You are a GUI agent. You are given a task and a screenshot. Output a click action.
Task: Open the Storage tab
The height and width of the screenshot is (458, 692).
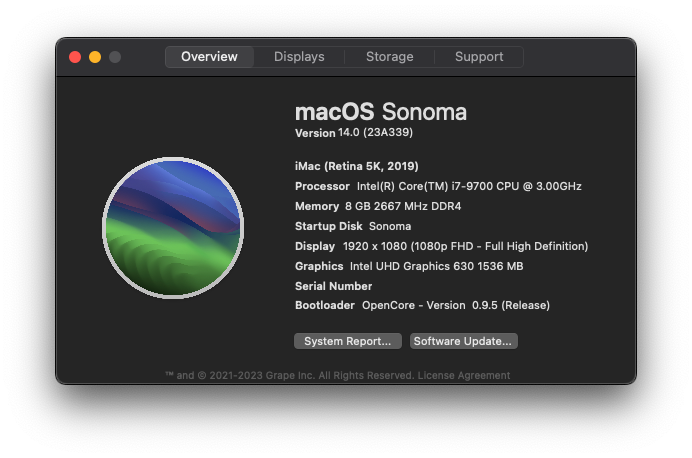click(389, 57)
